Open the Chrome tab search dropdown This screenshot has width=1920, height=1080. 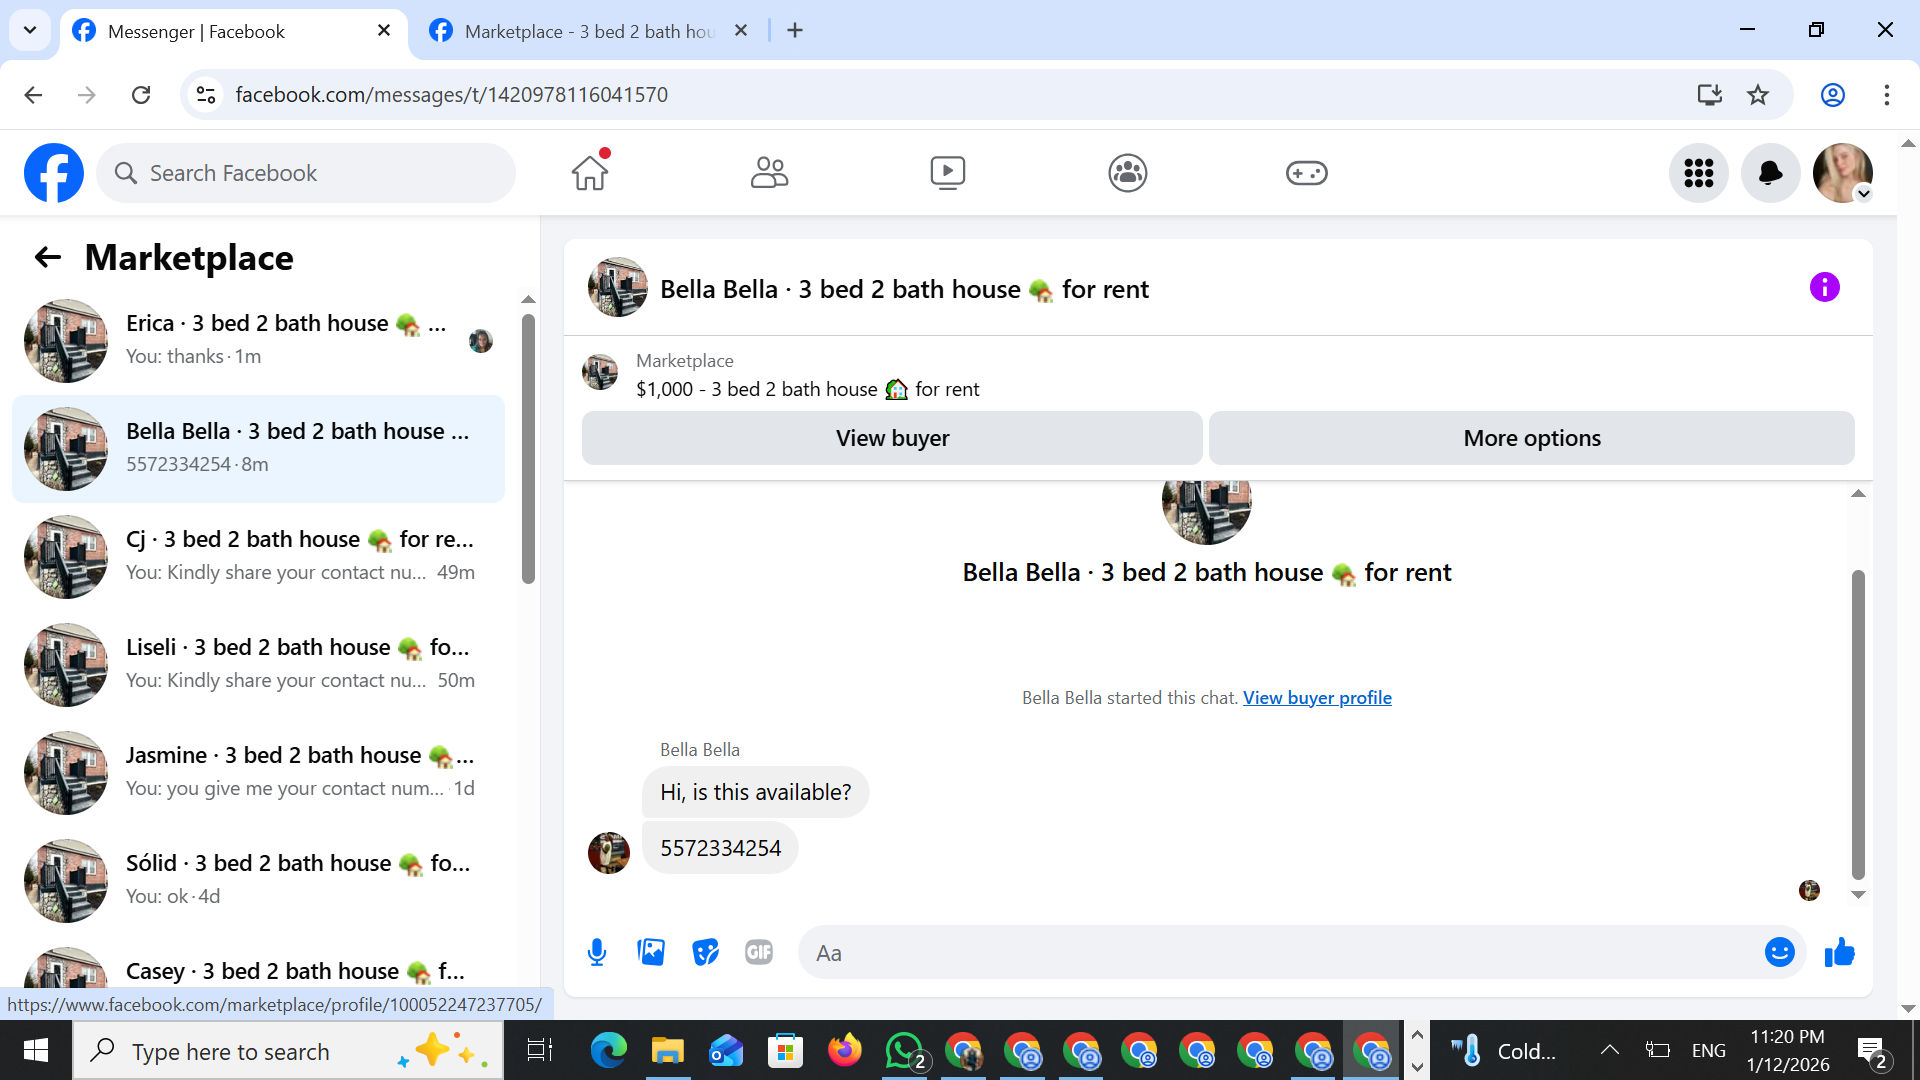30,30
